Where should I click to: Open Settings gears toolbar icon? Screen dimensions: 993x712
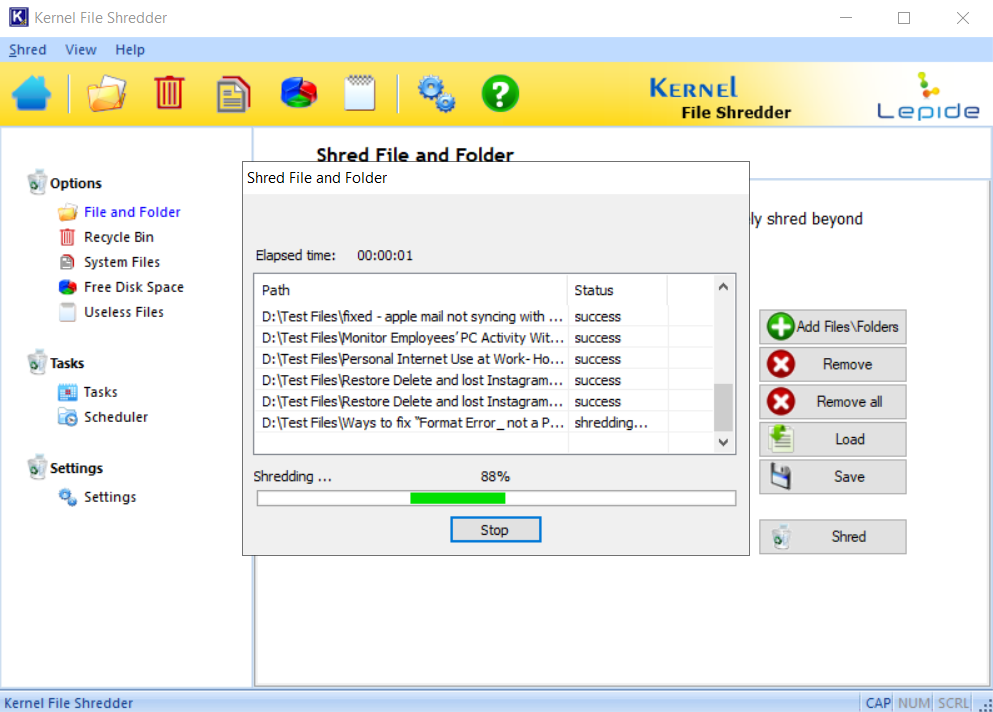(x=436, y=94)
